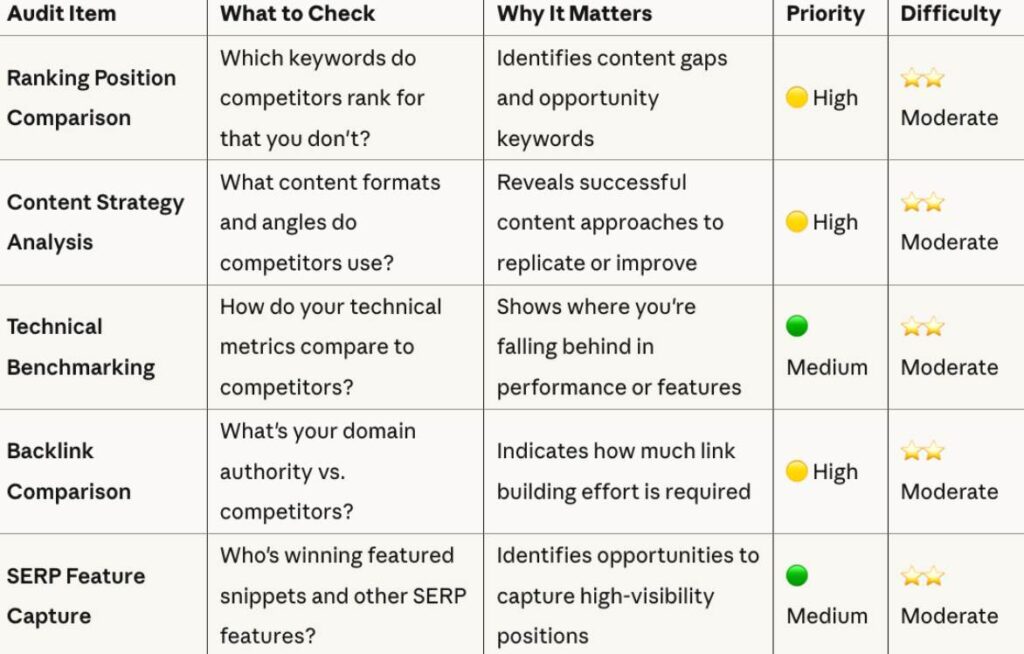Click the yellow High priority dot for Ranking Position Comparison
Viewport: 1024px width, 654px height.
click(x=797, y=98)
